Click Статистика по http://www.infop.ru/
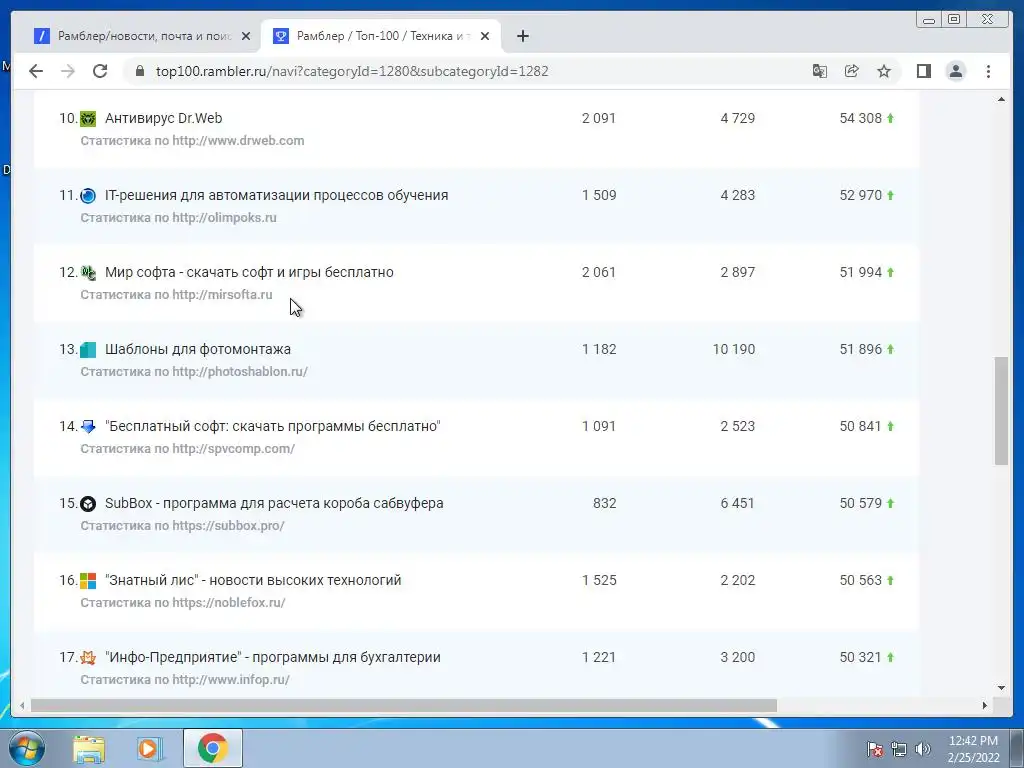1024x768 pixels. [x=185, y=680]
